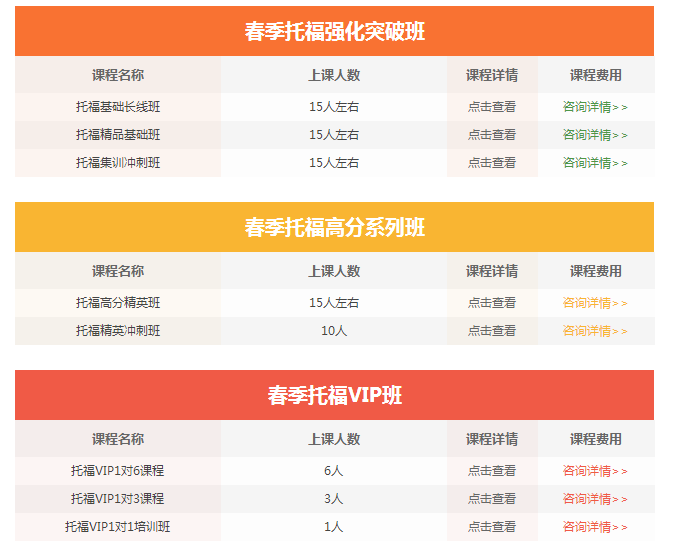Image resolution: width=678 pixels, height=560 pixels.
Task: Click 15人左右 in the 托福基础长线班 row
Action: click(x=334, y=107)
